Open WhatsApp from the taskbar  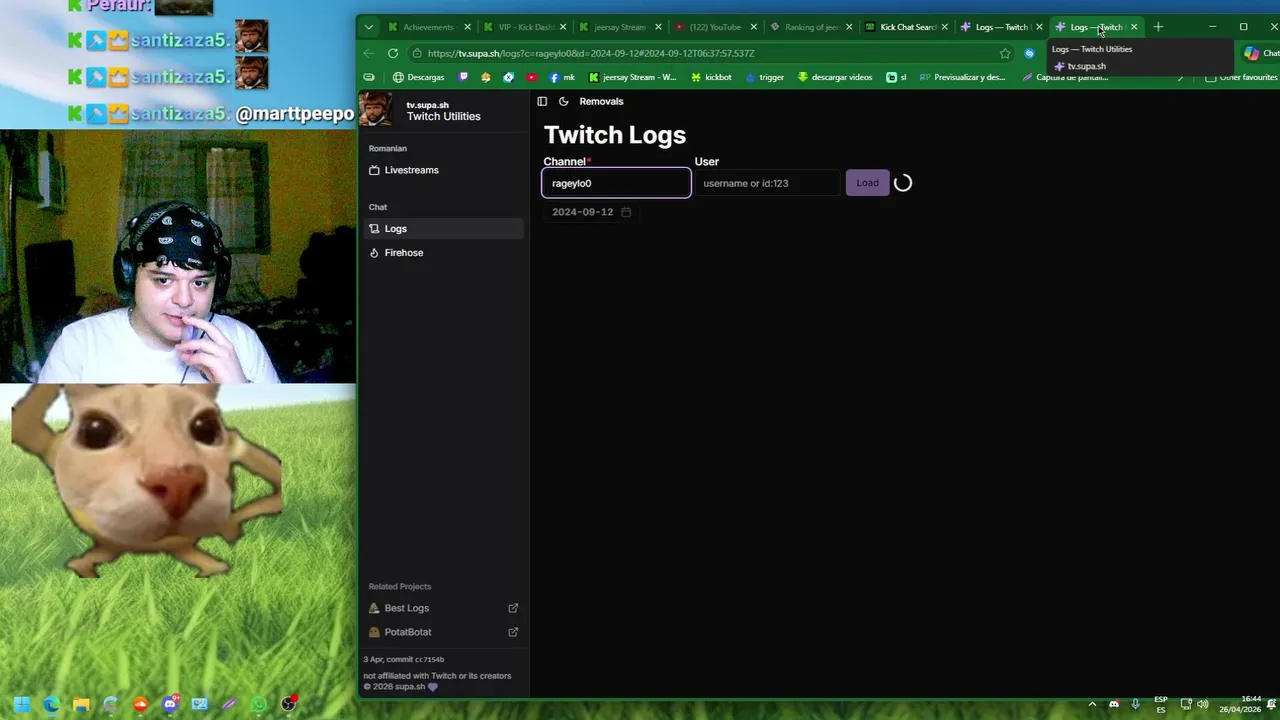259,704
